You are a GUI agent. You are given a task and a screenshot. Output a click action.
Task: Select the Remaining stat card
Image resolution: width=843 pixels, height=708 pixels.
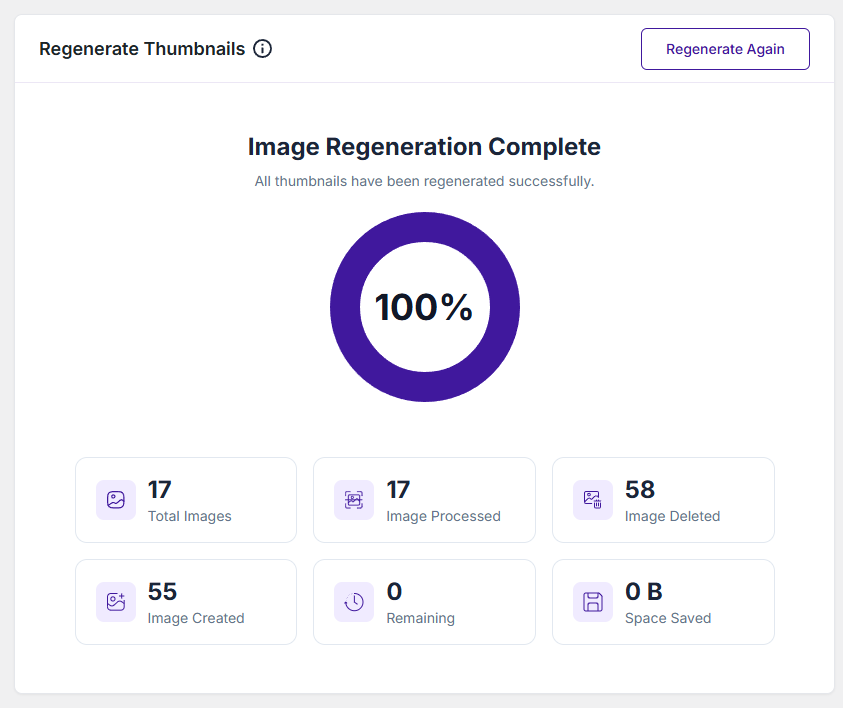(424, 602)
